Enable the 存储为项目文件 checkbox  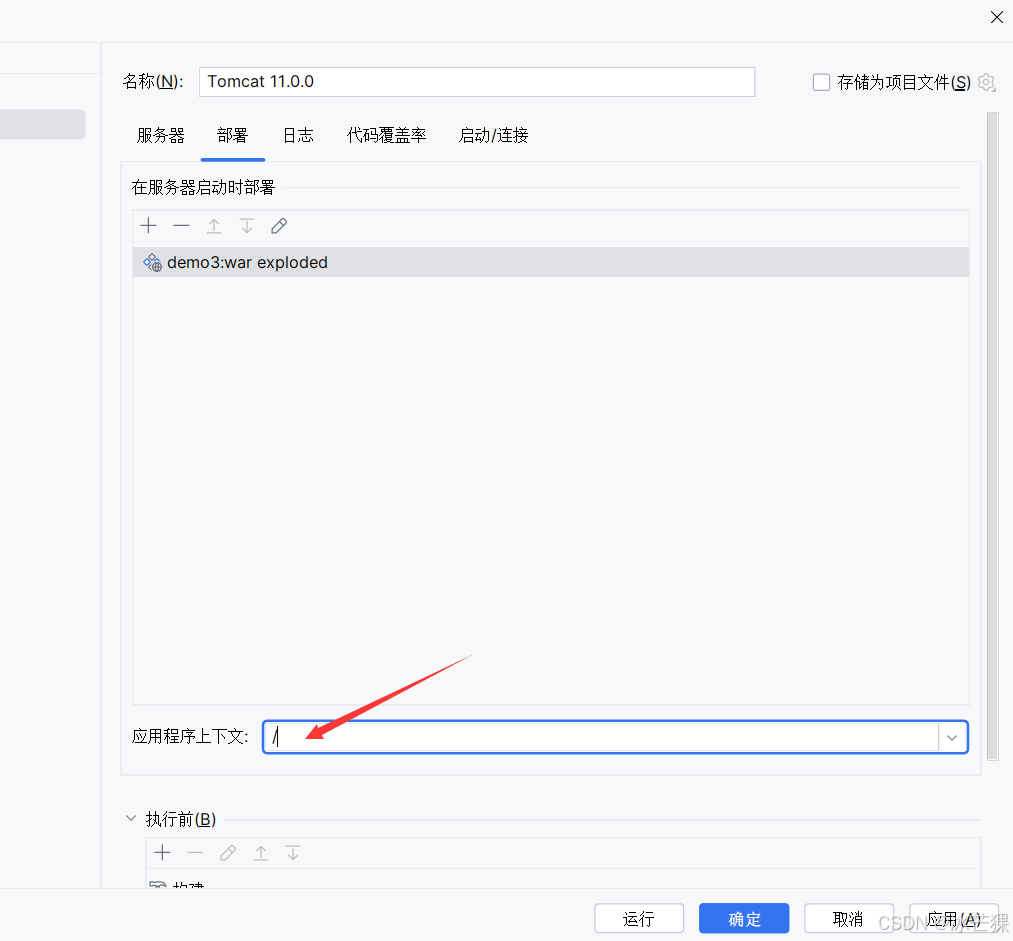coord(821,82)
